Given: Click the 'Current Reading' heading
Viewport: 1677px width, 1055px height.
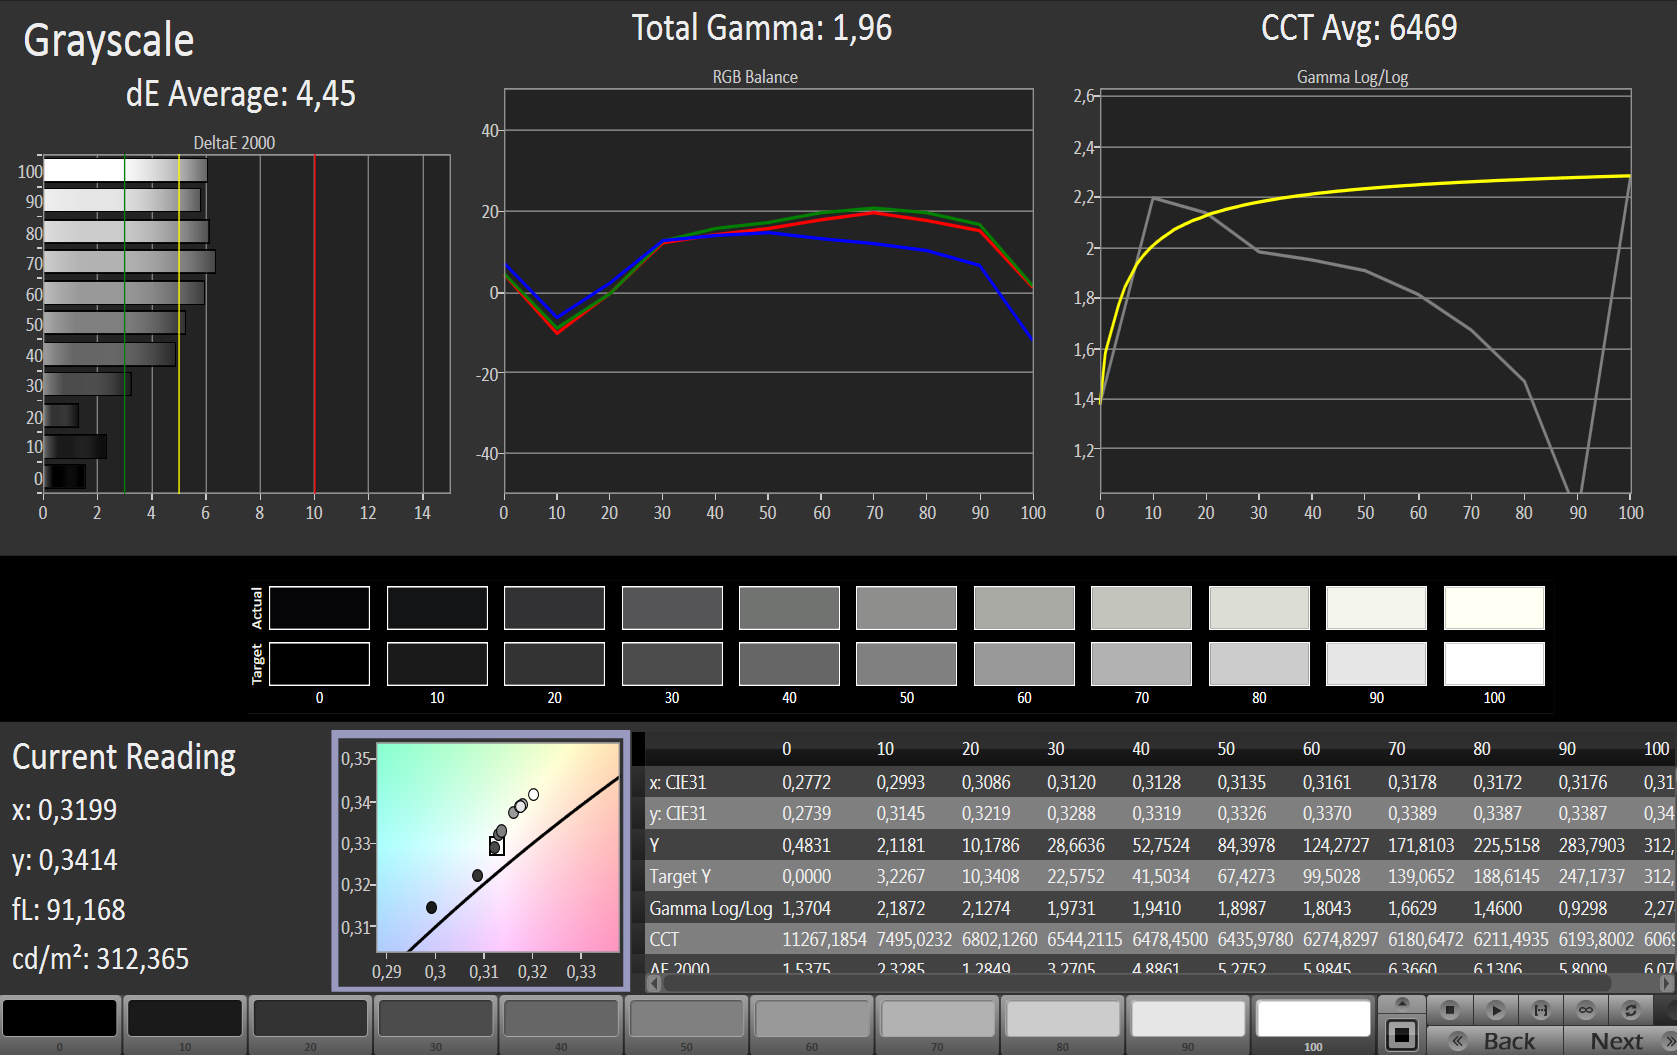Looking at the screenshot, I should click(x=124, y=757).
